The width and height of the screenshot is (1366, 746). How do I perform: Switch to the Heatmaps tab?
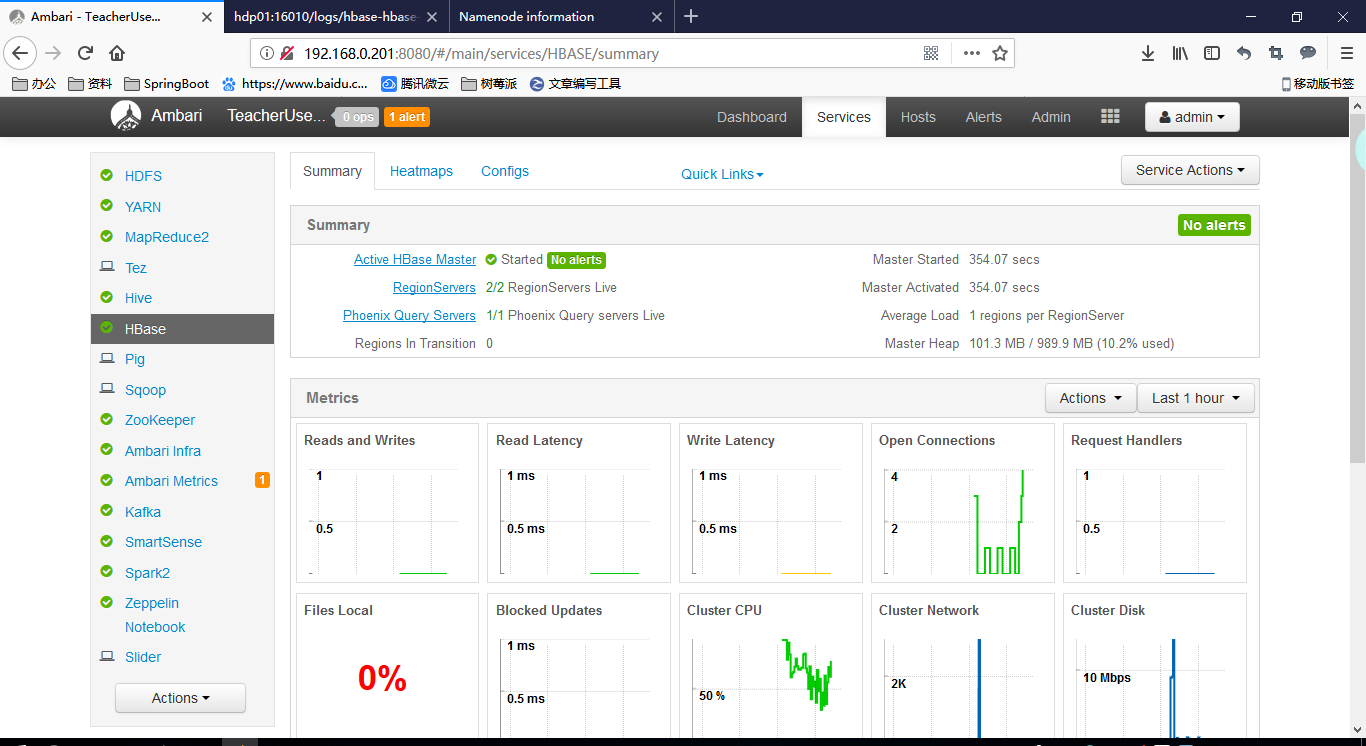point(421,171)
